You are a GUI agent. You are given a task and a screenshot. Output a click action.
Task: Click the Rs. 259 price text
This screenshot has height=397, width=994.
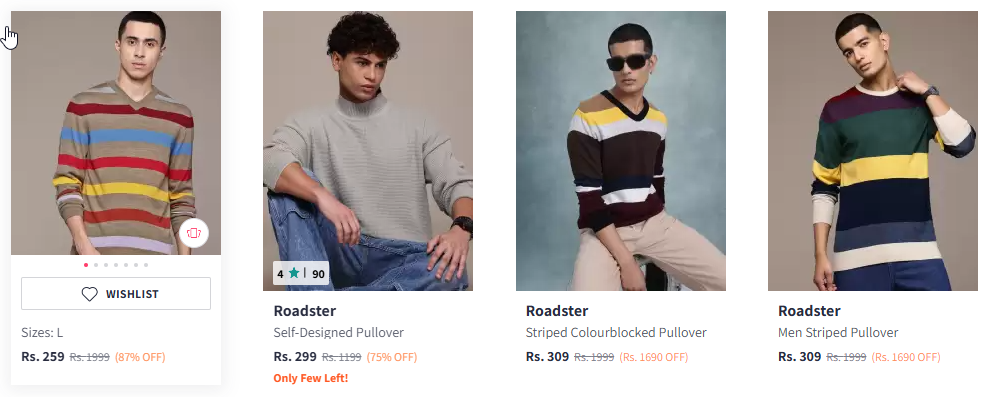tap(43, 356)
